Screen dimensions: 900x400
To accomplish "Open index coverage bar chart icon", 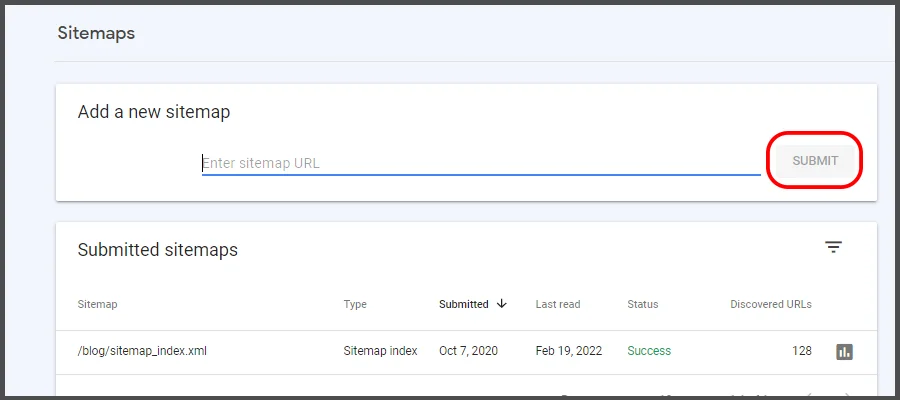I will pyautogui.click(x=844, y=351).
